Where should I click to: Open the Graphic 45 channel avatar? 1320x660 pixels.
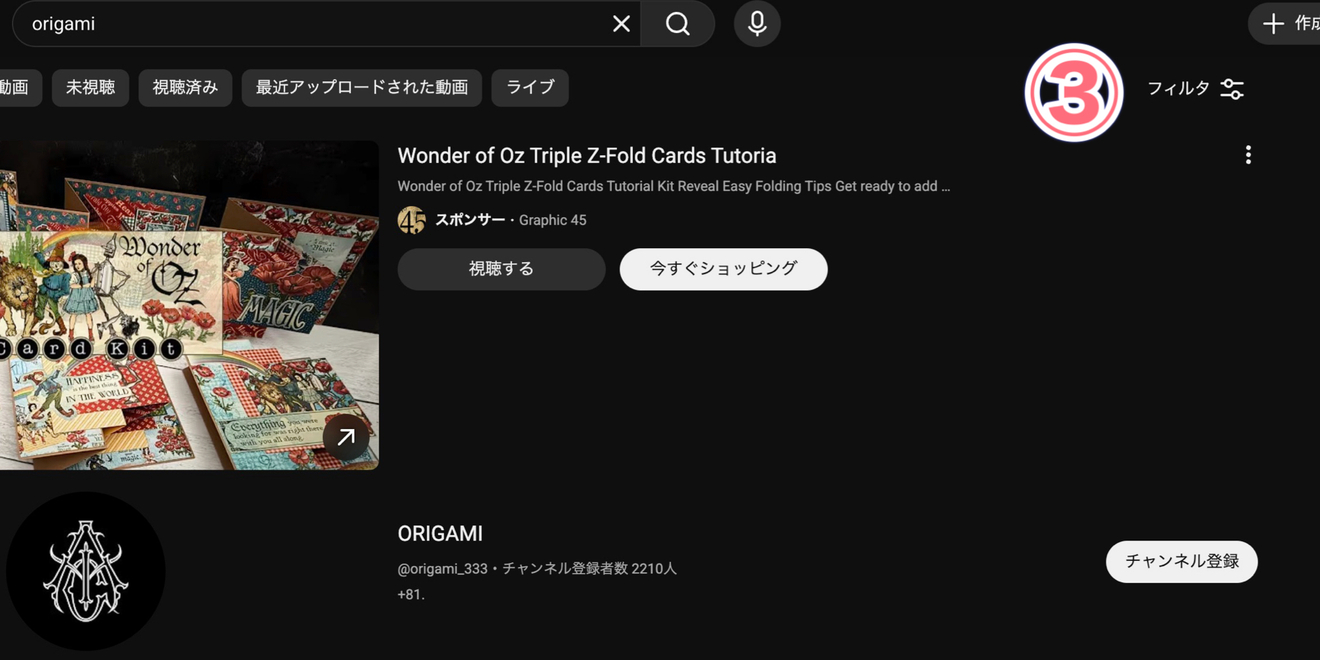click(x=411, y=220)
